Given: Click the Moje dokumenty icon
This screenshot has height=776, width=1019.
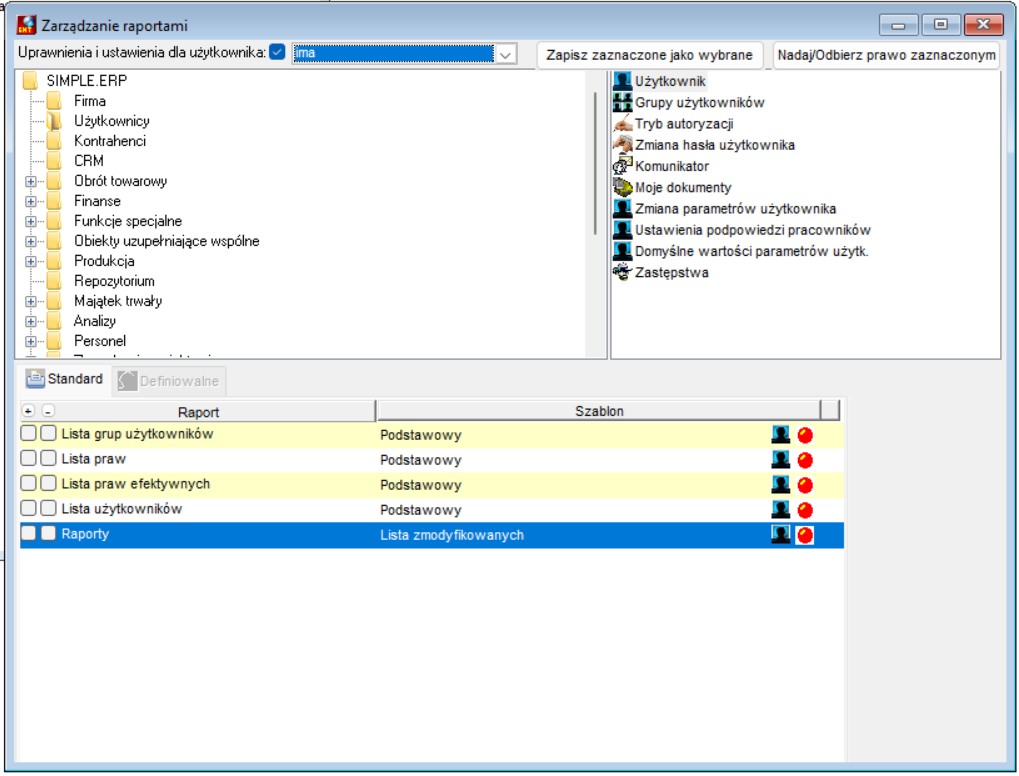Looking at the screenshot, I should click(x=622, y=187).
